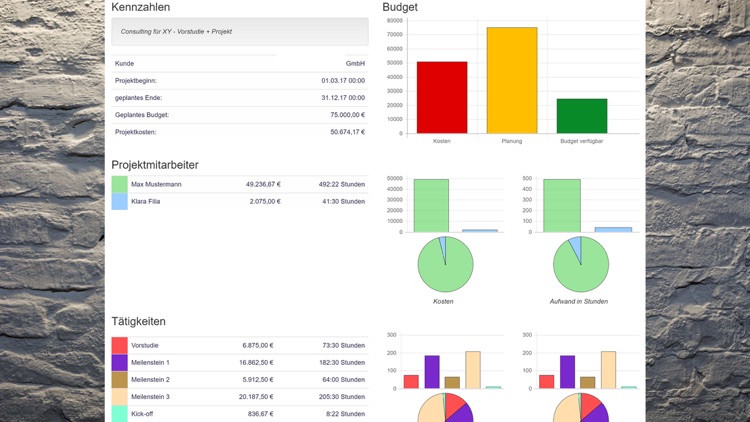Click the purple Meilenstein 1 color swatch
Viewport: 750px width, 422px height.
[120, 363]
